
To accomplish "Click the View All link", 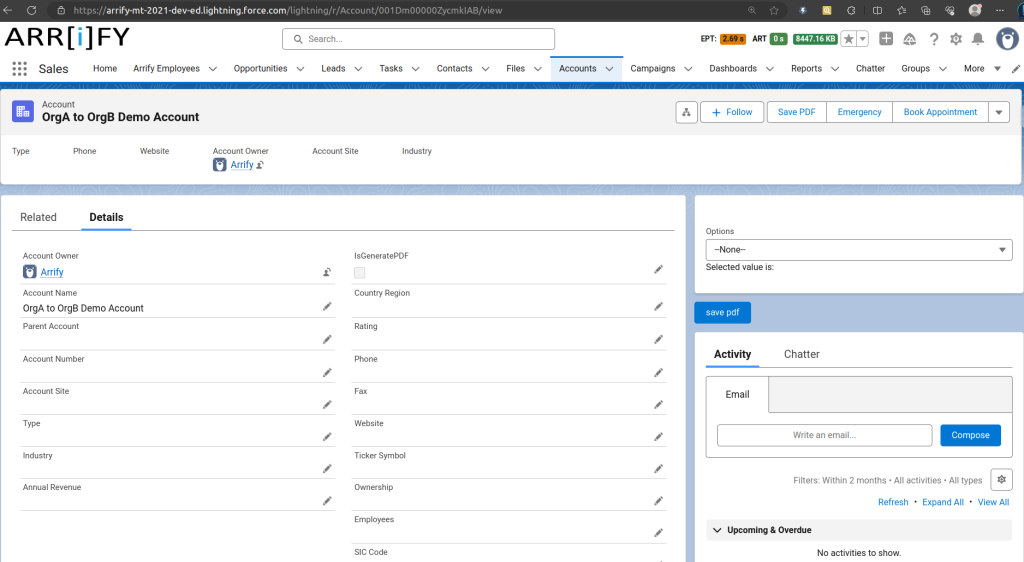I will pyautogui.click(x=993, y=502).
